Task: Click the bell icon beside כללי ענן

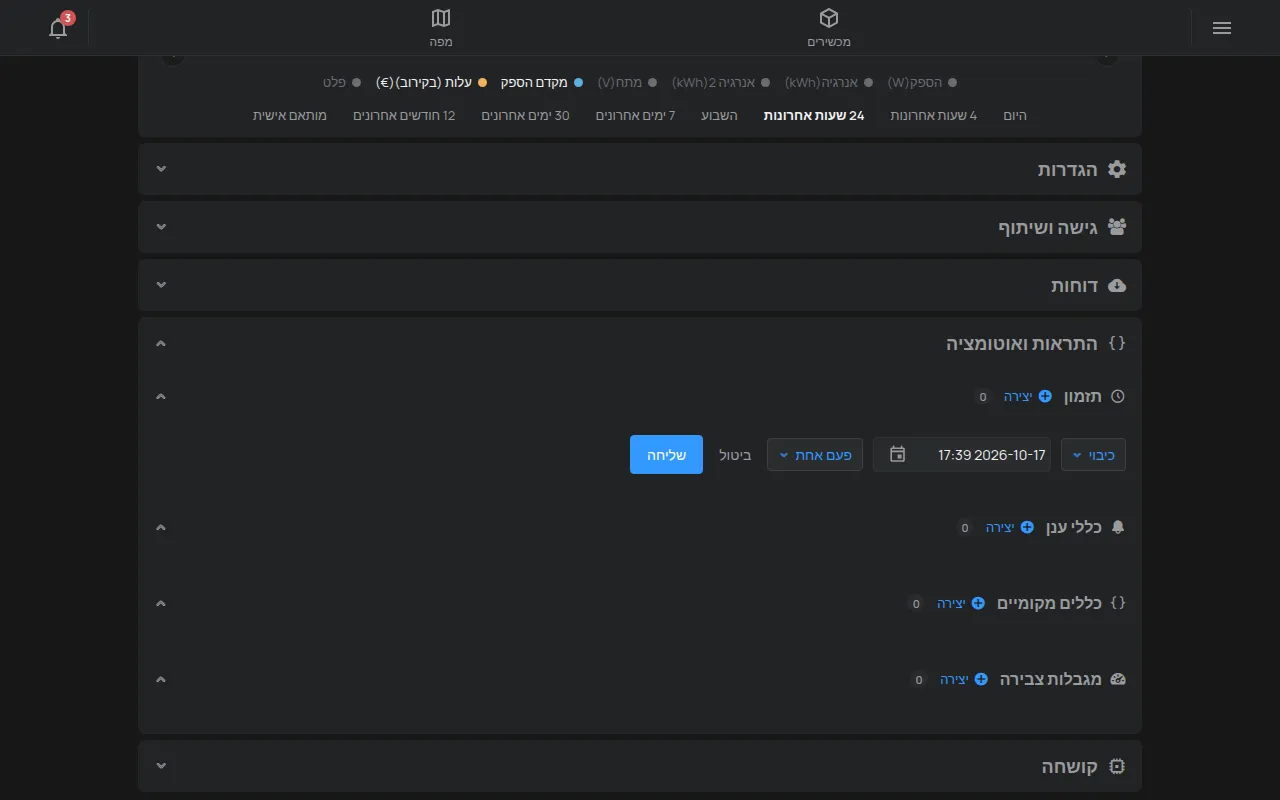Action: point(1118,527)
